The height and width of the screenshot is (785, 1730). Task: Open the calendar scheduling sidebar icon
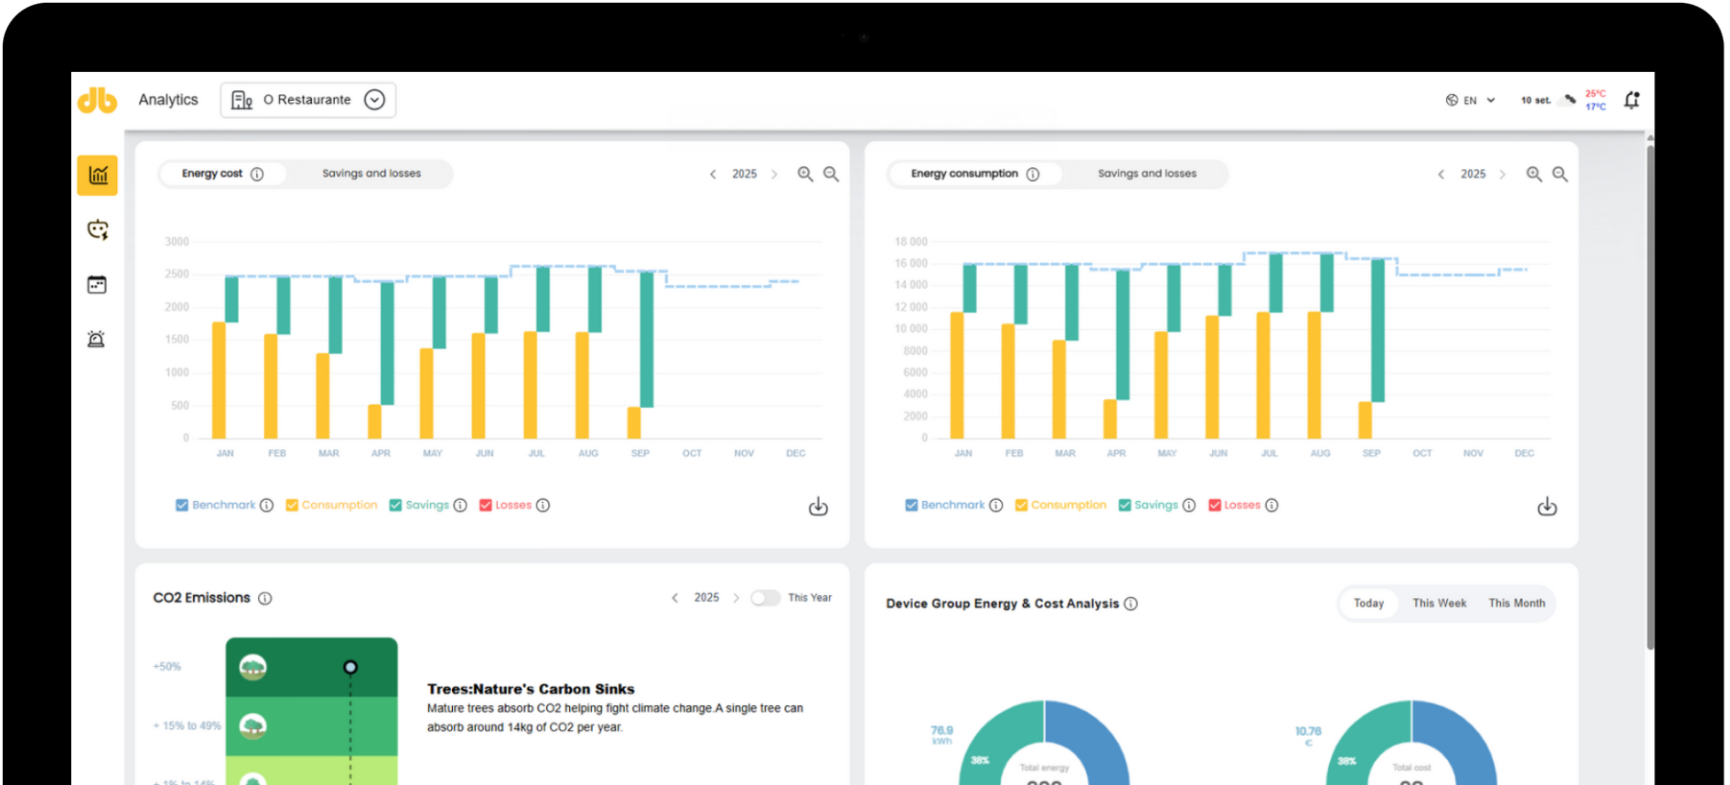(97, 285)
